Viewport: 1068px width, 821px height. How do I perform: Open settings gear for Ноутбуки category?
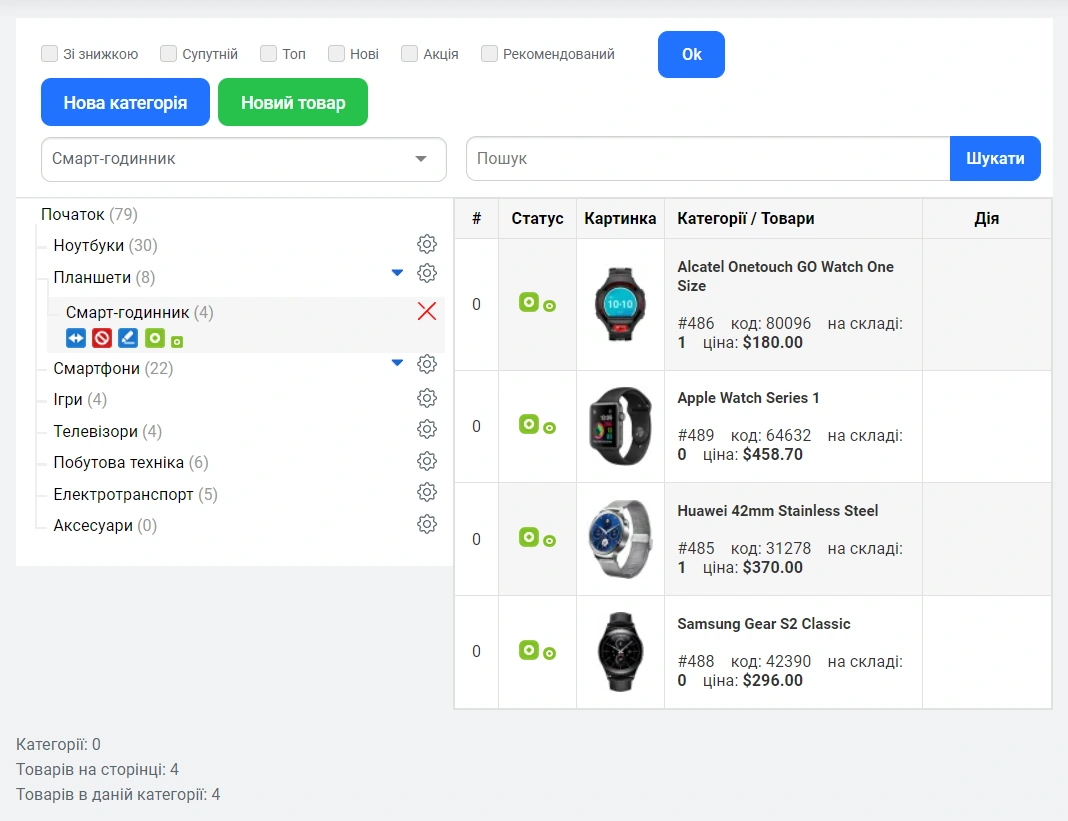click(x=427, y=244)
